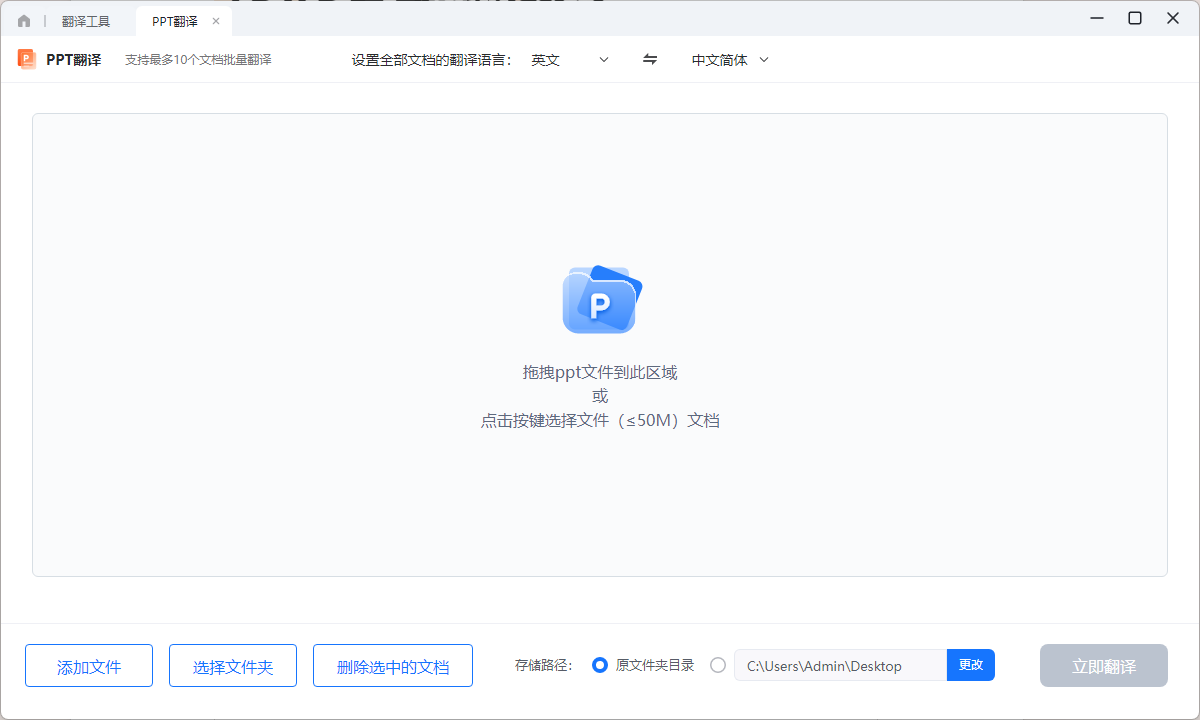The height and width of the screenshot is (720, 1200).
Task: Click the 拖拽ppt文件到此区域 text
Action: [x=600, y=373]
